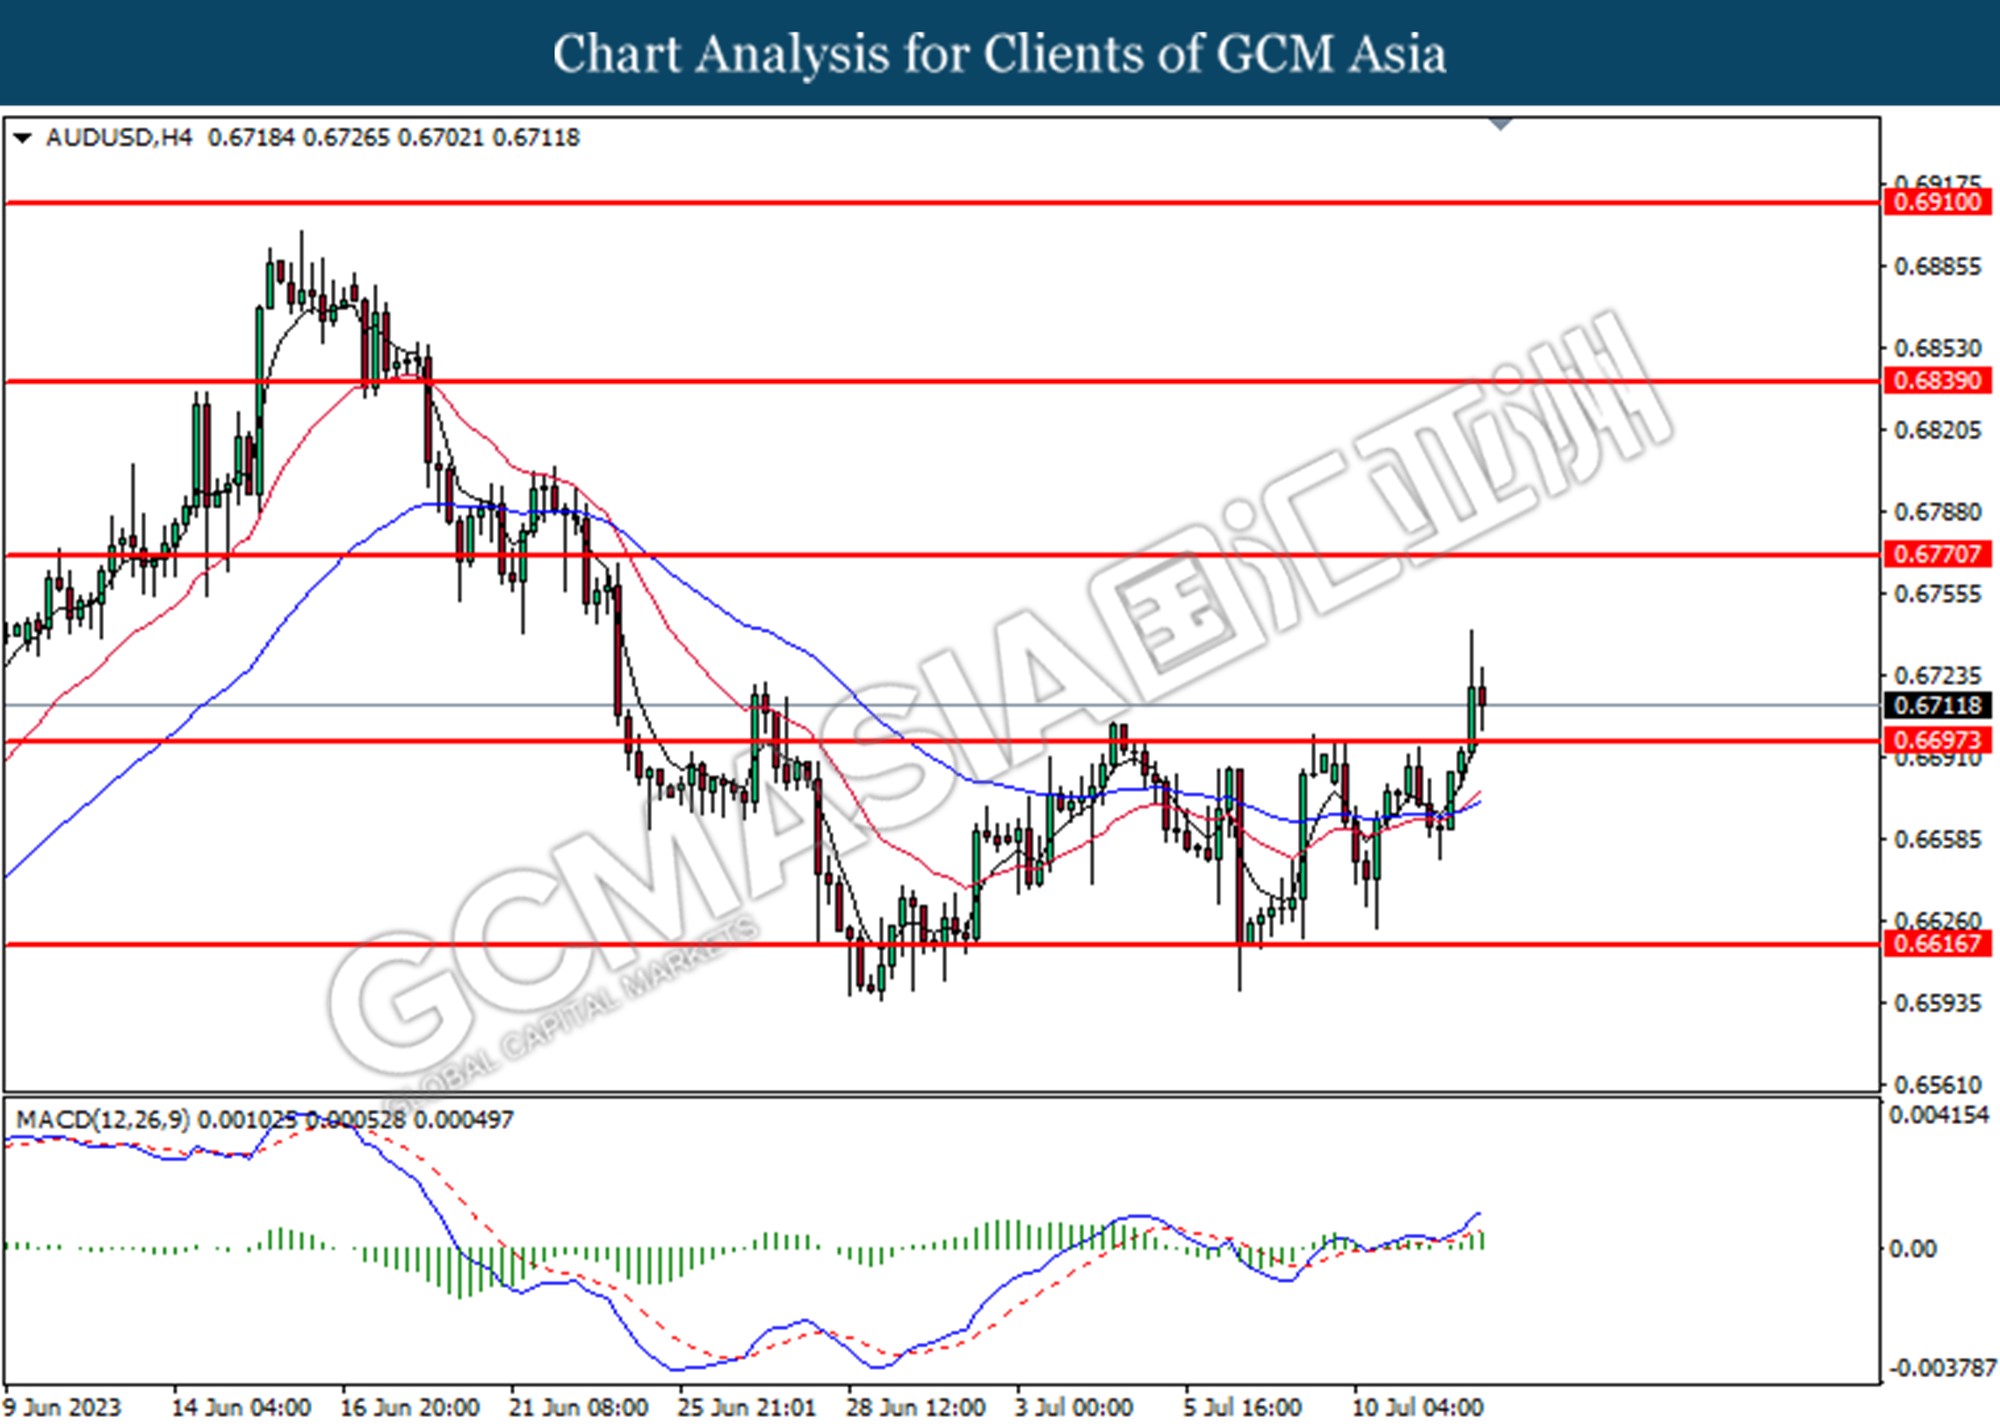Click the current price 0.67118 label
The image size is (2000, 1428).
click(x=1937, y=705)
